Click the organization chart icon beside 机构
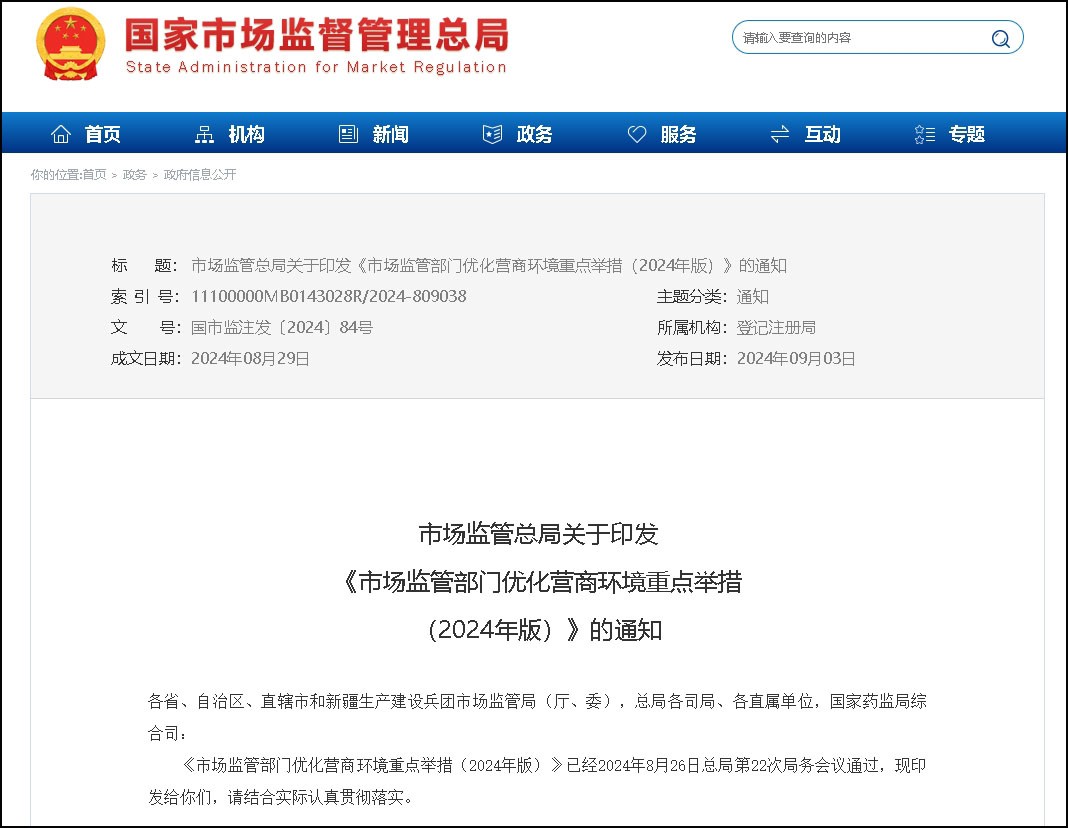1068x828 pixels. click(x=205, y=134)
